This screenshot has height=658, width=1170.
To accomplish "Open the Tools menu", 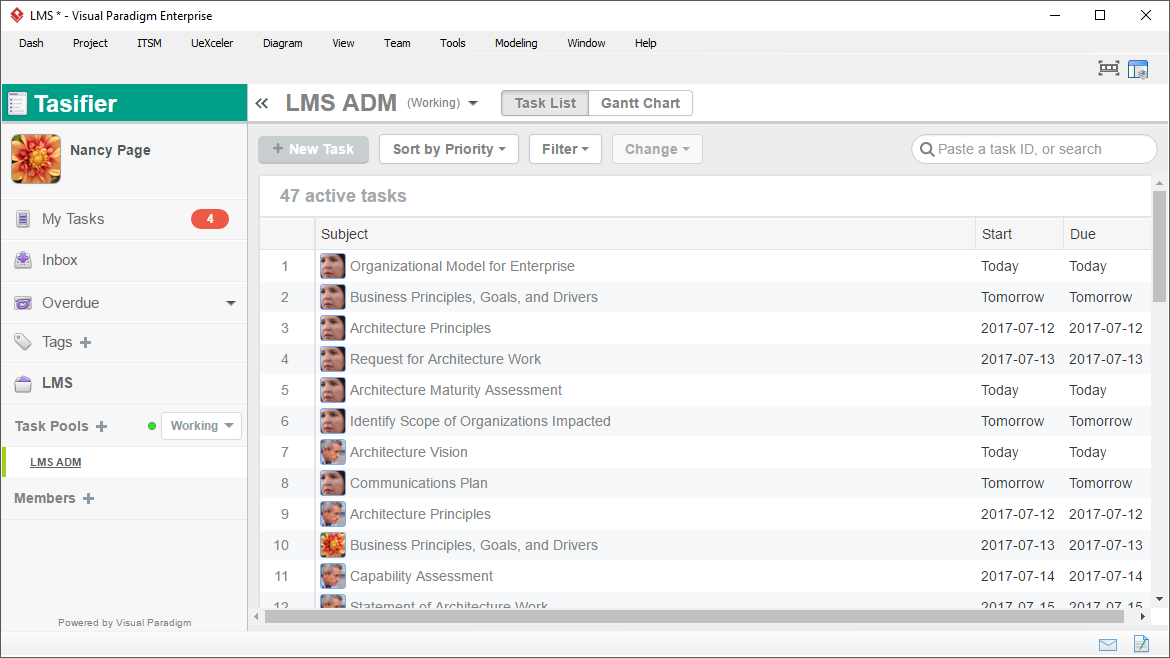I will (452, 43).
